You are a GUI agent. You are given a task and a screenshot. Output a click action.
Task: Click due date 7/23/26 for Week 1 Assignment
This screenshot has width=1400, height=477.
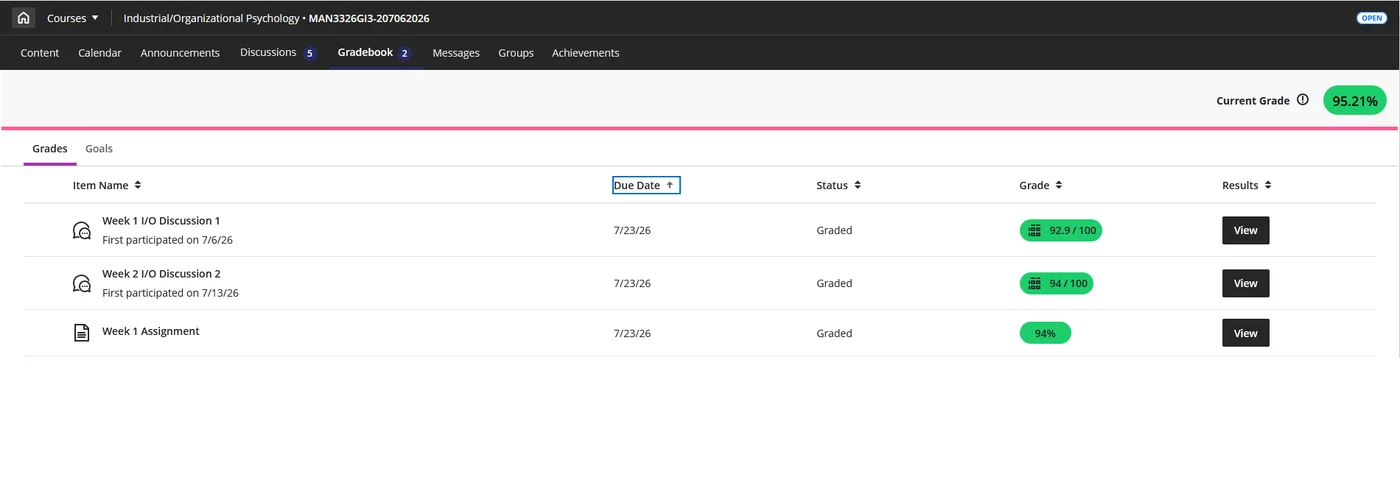(x=632, y=333)
